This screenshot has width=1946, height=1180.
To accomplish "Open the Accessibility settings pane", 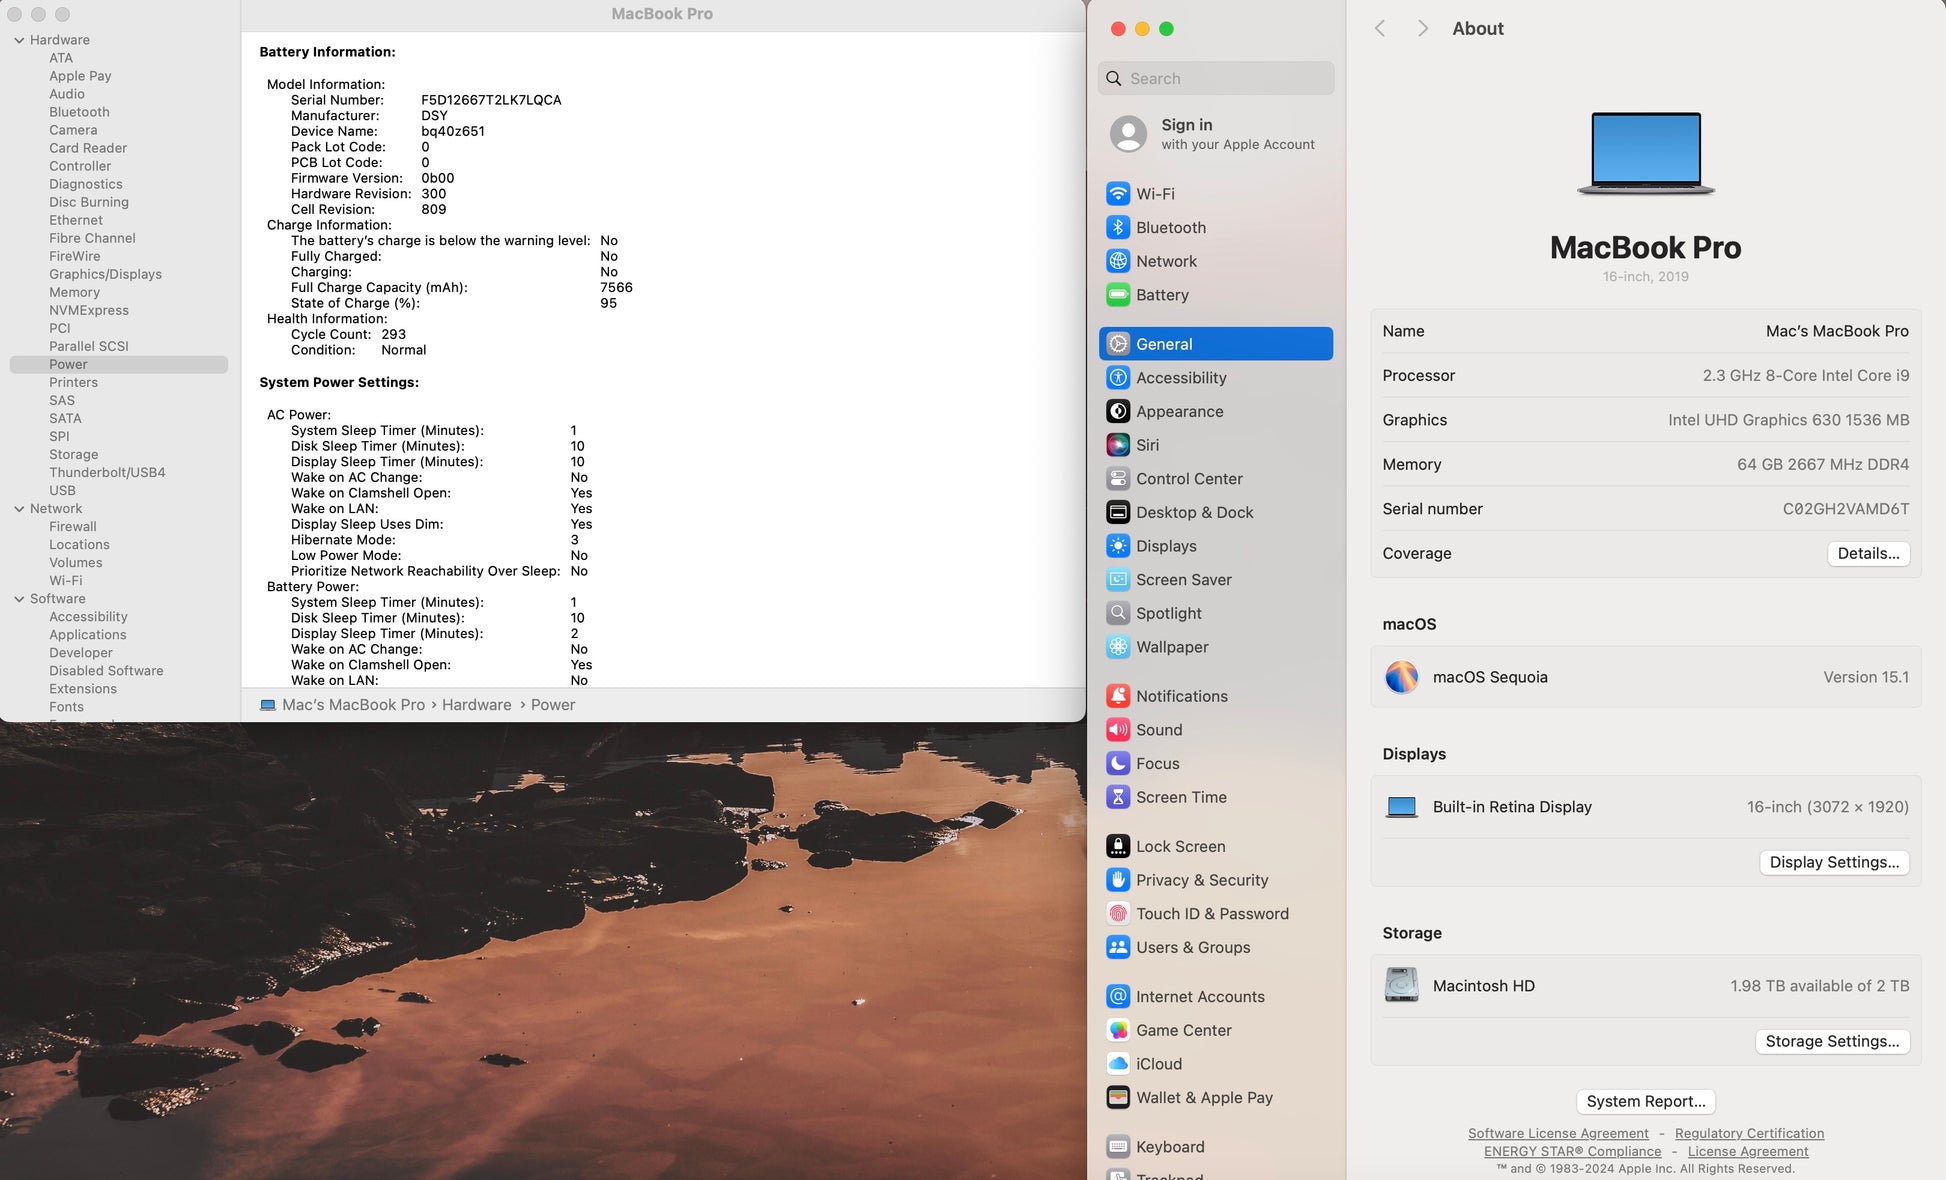I will tap(1180, 378).
